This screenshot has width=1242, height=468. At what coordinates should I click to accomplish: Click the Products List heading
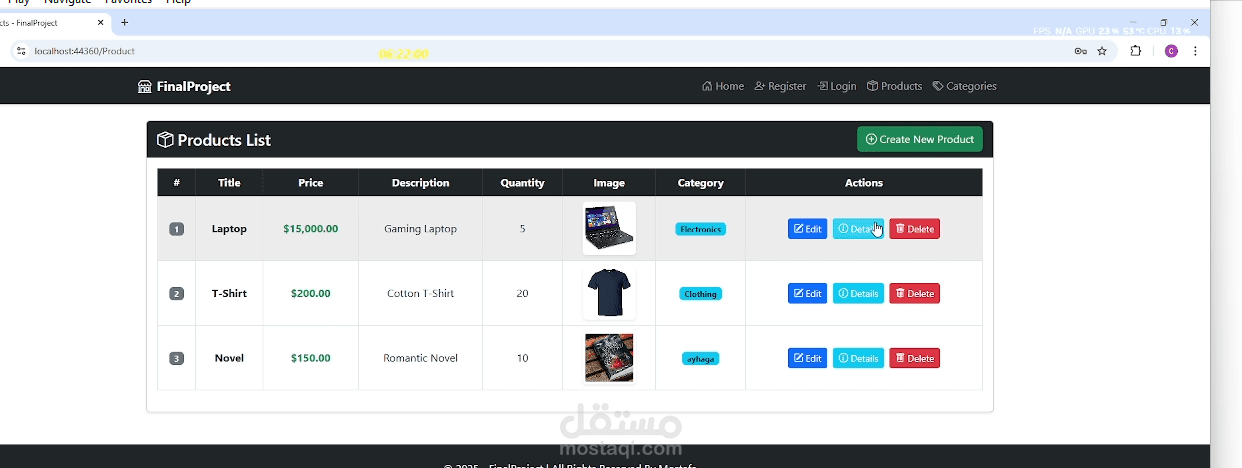coord(224,140)
